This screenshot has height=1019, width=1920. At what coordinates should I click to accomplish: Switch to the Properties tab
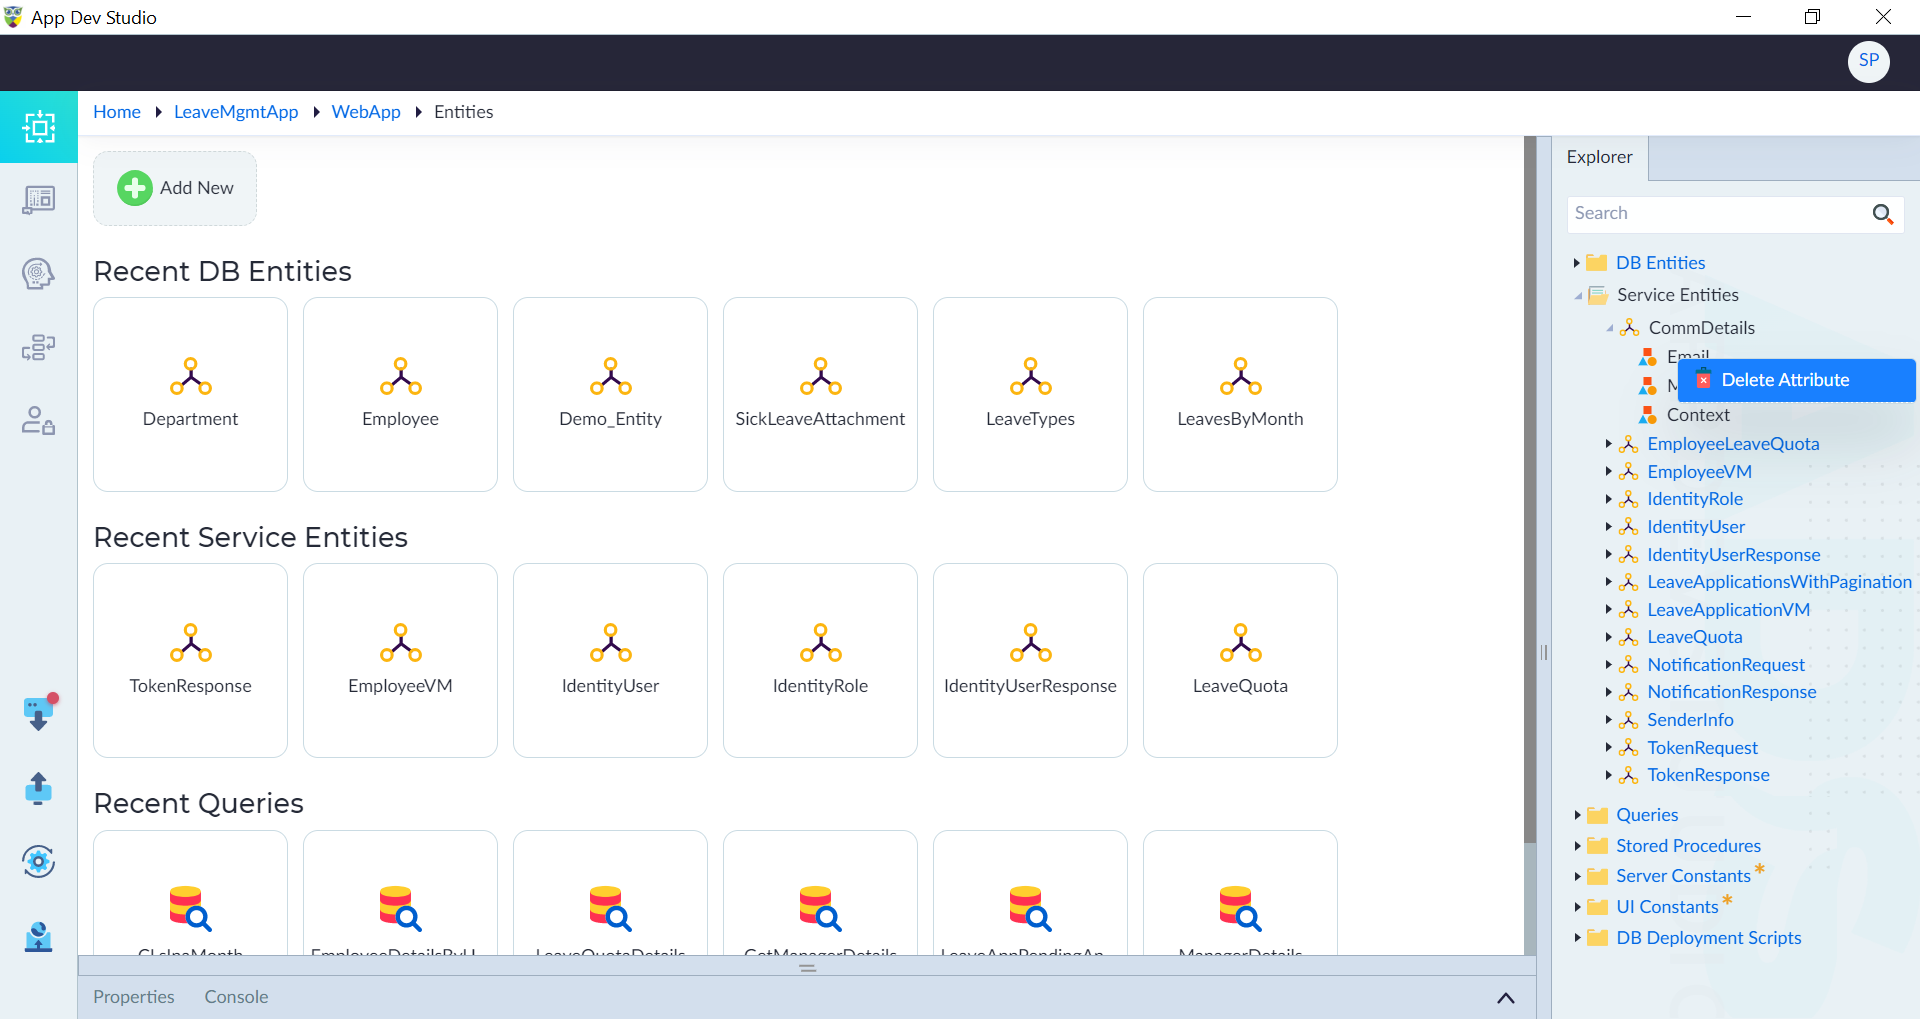134,997
